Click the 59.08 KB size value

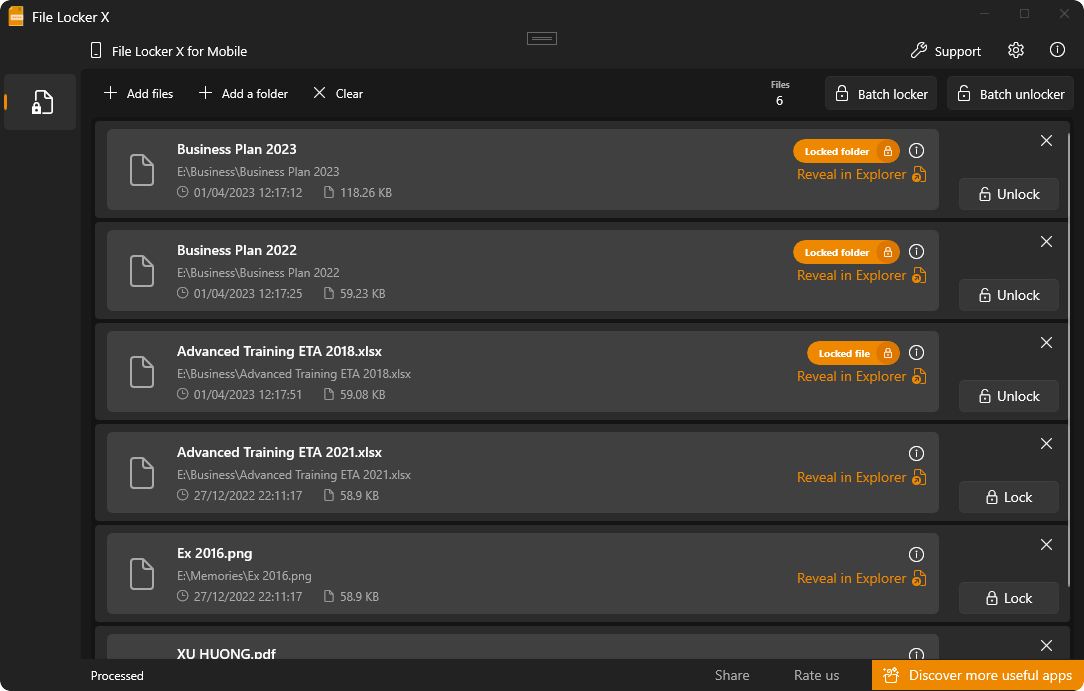[x=362, y=395]
